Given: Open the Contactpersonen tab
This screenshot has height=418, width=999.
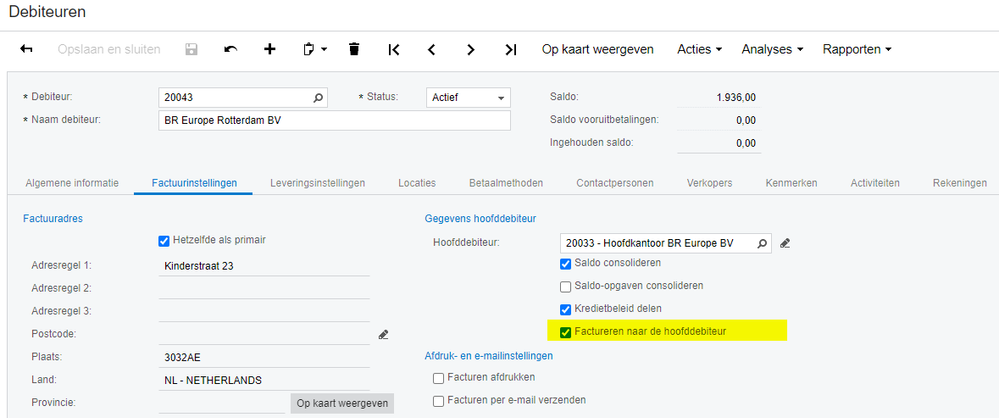Looking at the screenshot, I should tap(615, 183).
